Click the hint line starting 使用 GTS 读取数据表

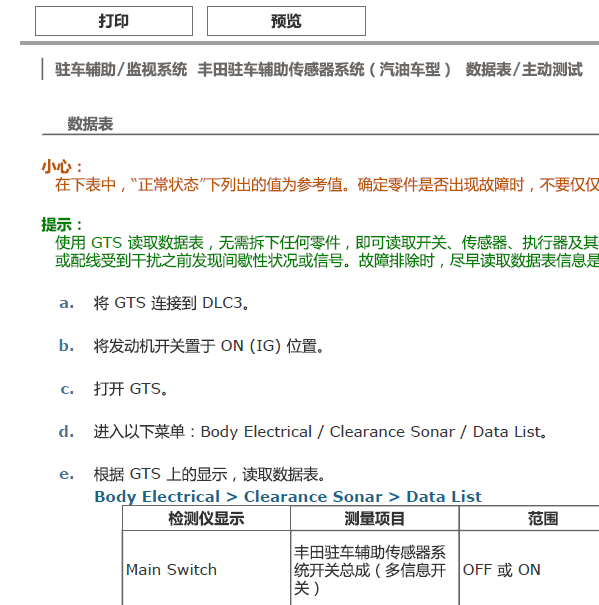327,243
